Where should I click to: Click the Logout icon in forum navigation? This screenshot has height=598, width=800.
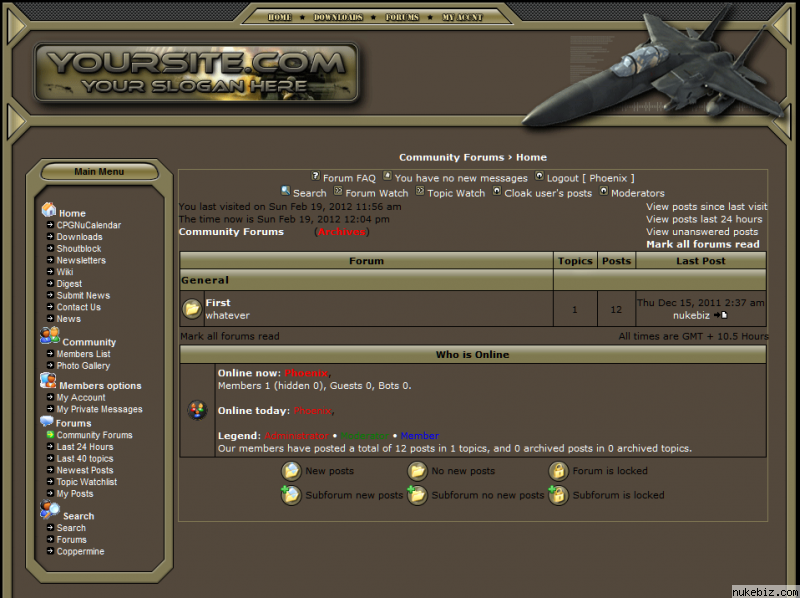tap(539, 176)
